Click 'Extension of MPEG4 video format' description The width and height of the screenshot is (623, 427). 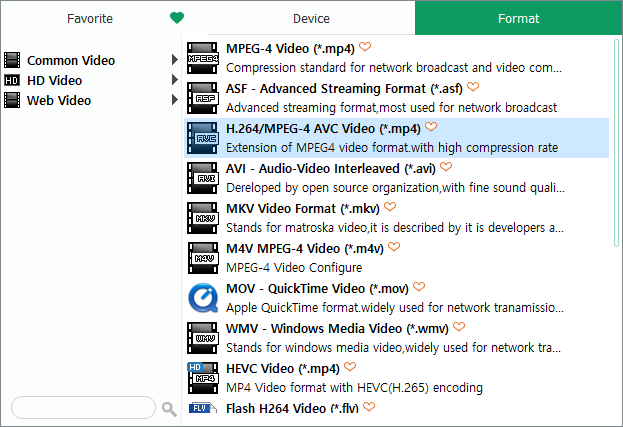(392, 148)
